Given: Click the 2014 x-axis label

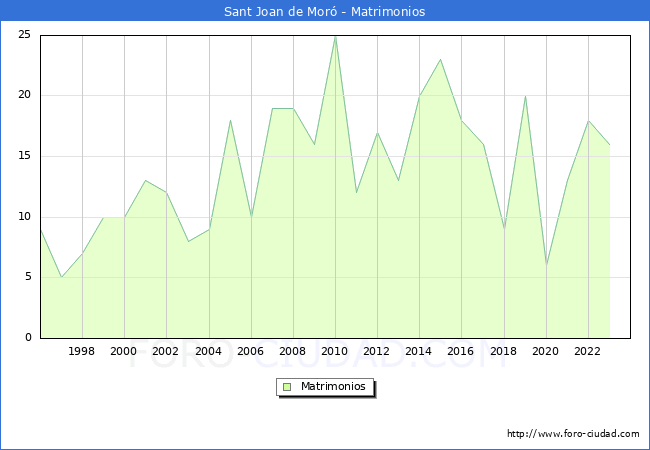Looking at the screenshot, I should coord(419,351).
